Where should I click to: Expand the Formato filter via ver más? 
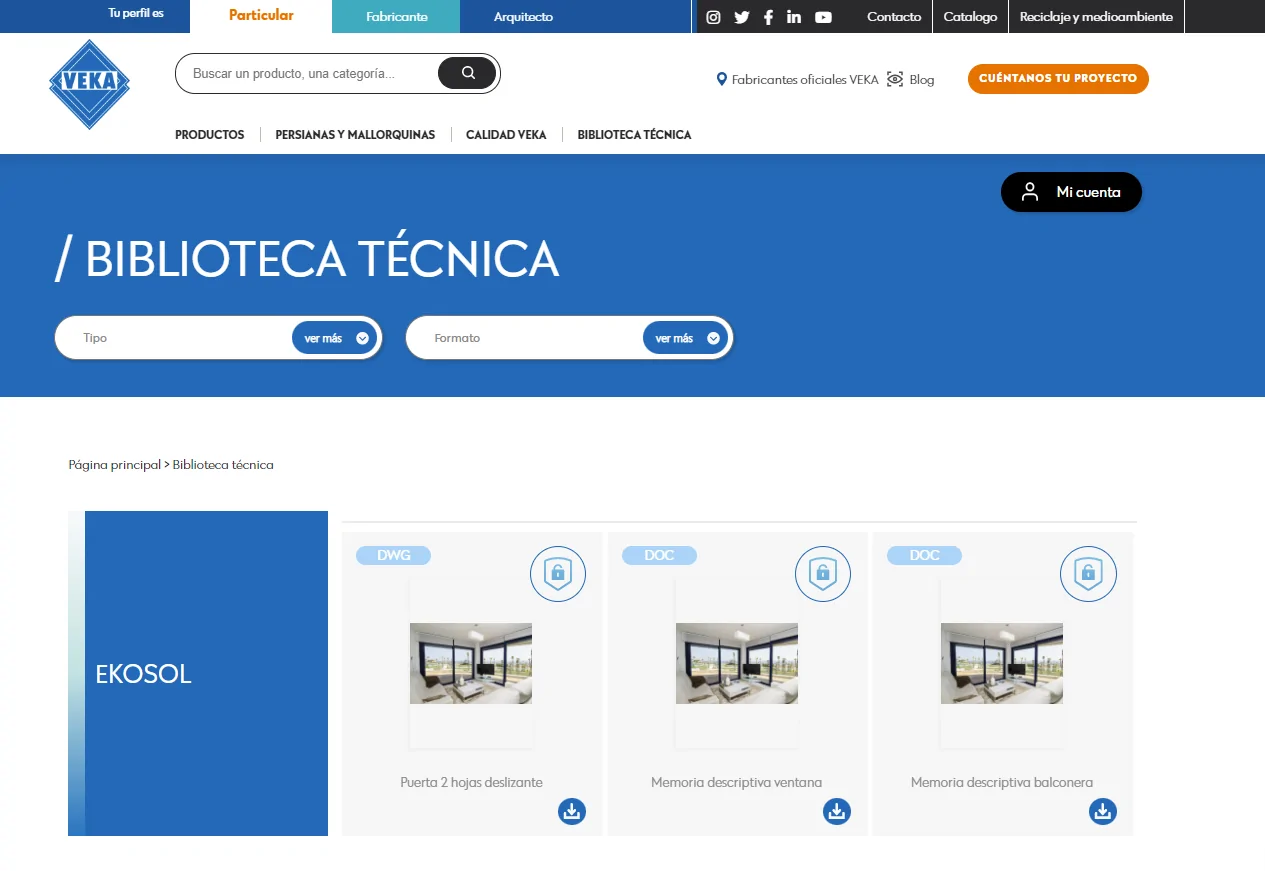click(687, 338)
